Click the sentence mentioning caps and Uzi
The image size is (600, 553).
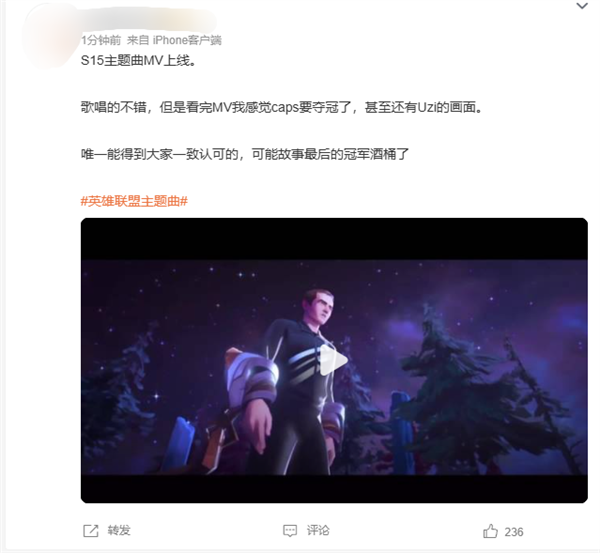282,108
